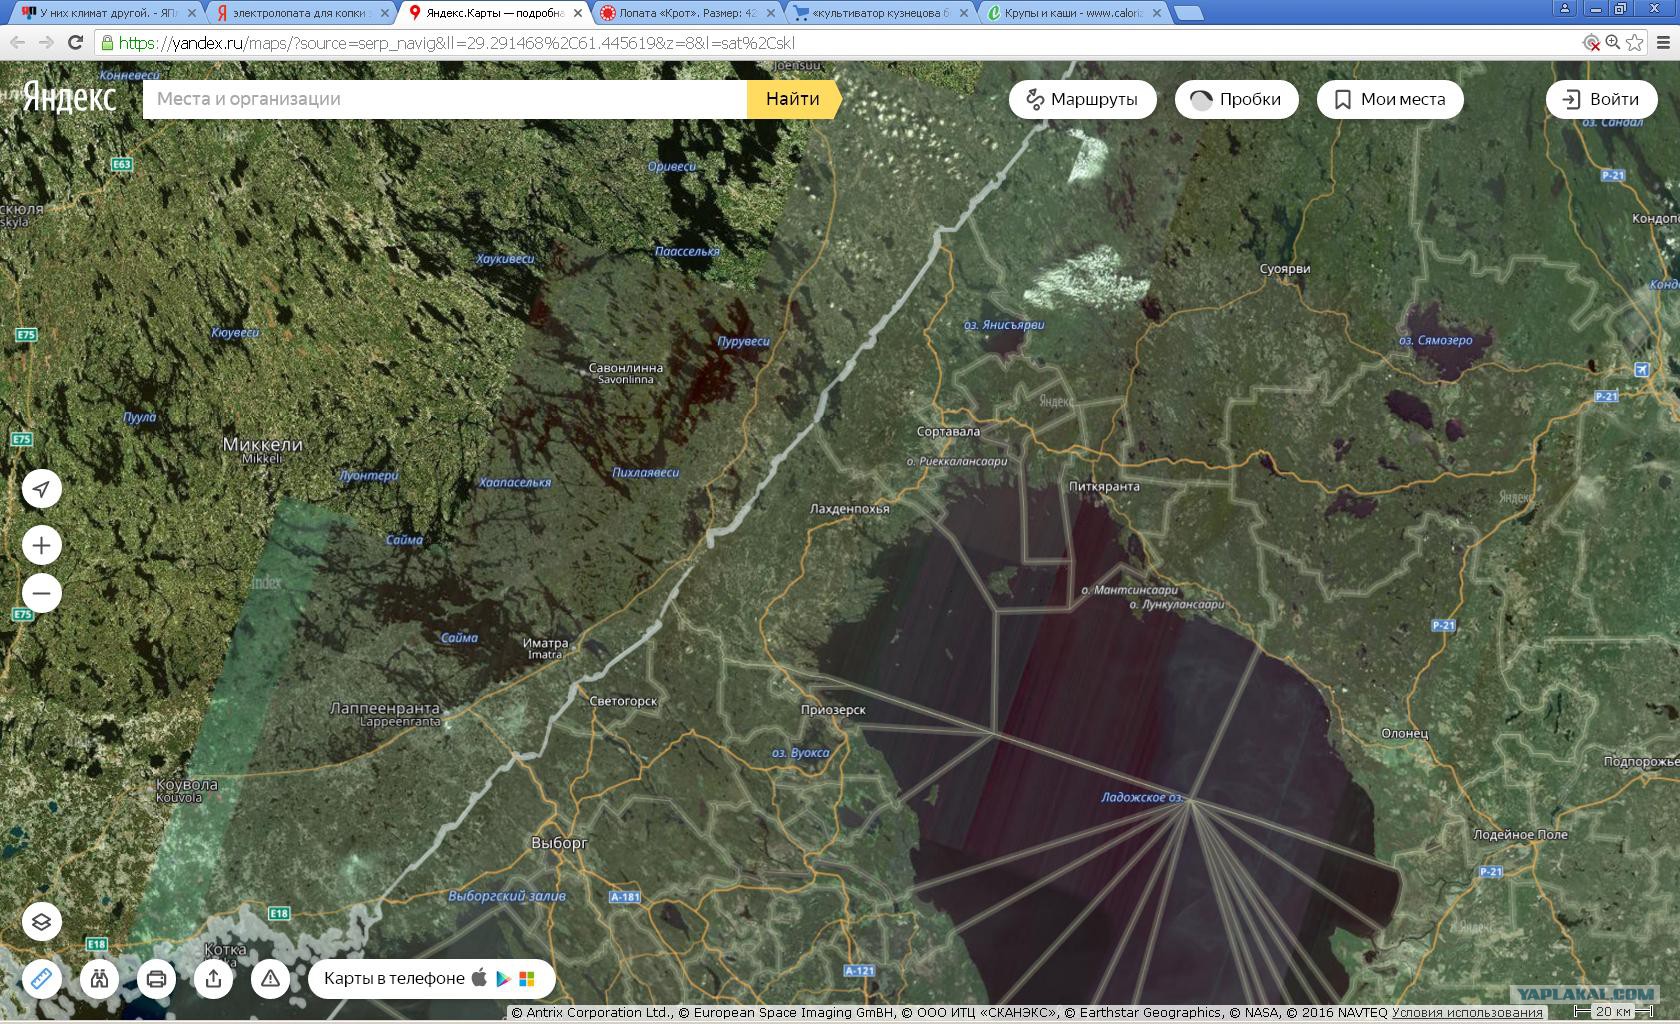Open panoramas with the binoculars icon
Screen dimensions: 1680x1024
click(x=99, y=978)
